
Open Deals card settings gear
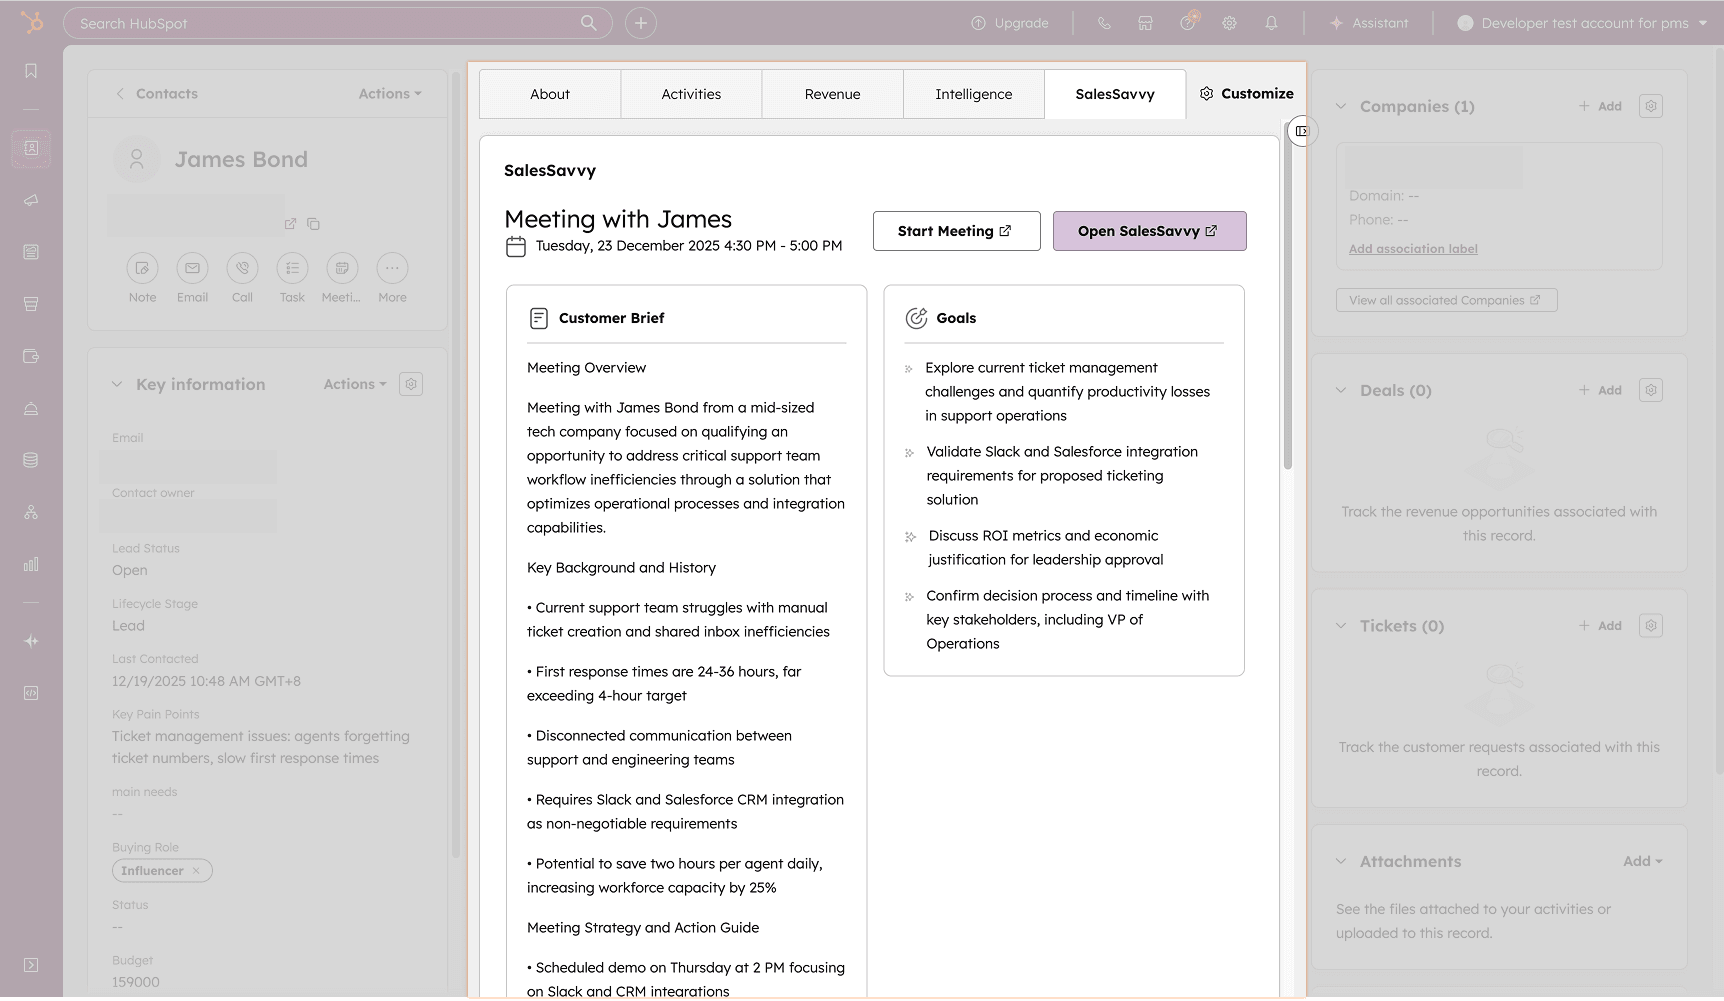pos(1651,390)
